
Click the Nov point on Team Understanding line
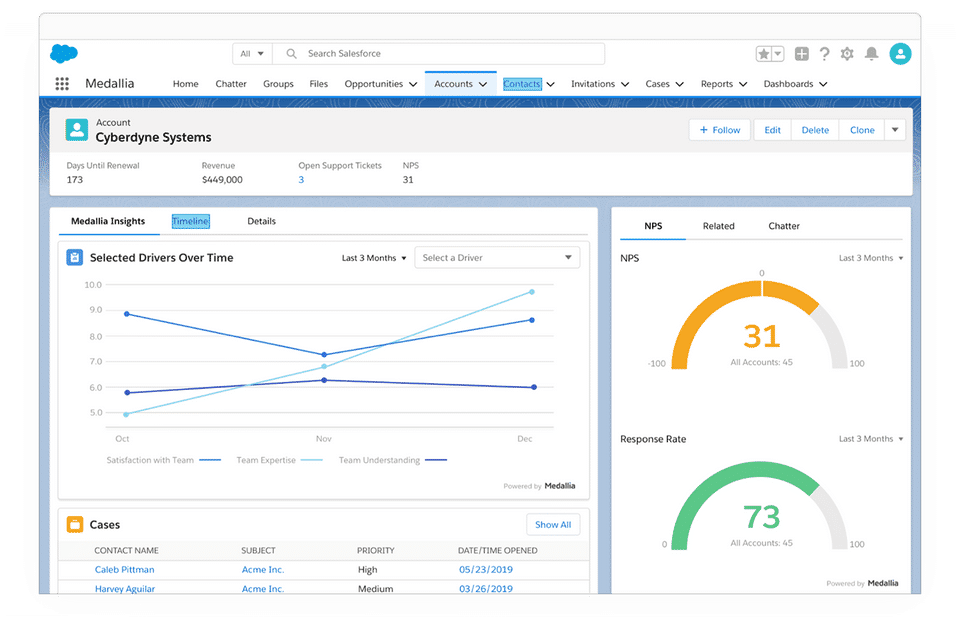[x=324, y=380]
